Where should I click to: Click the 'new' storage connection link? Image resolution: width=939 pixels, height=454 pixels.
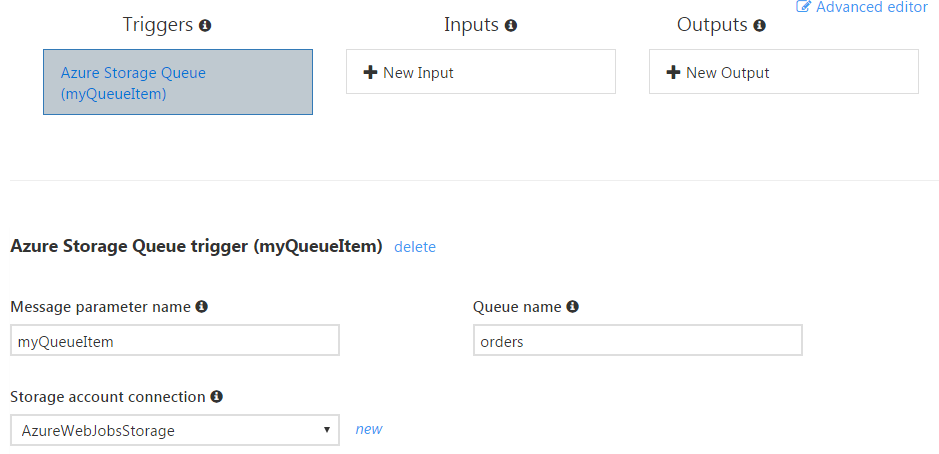click(x=369, y=429)
